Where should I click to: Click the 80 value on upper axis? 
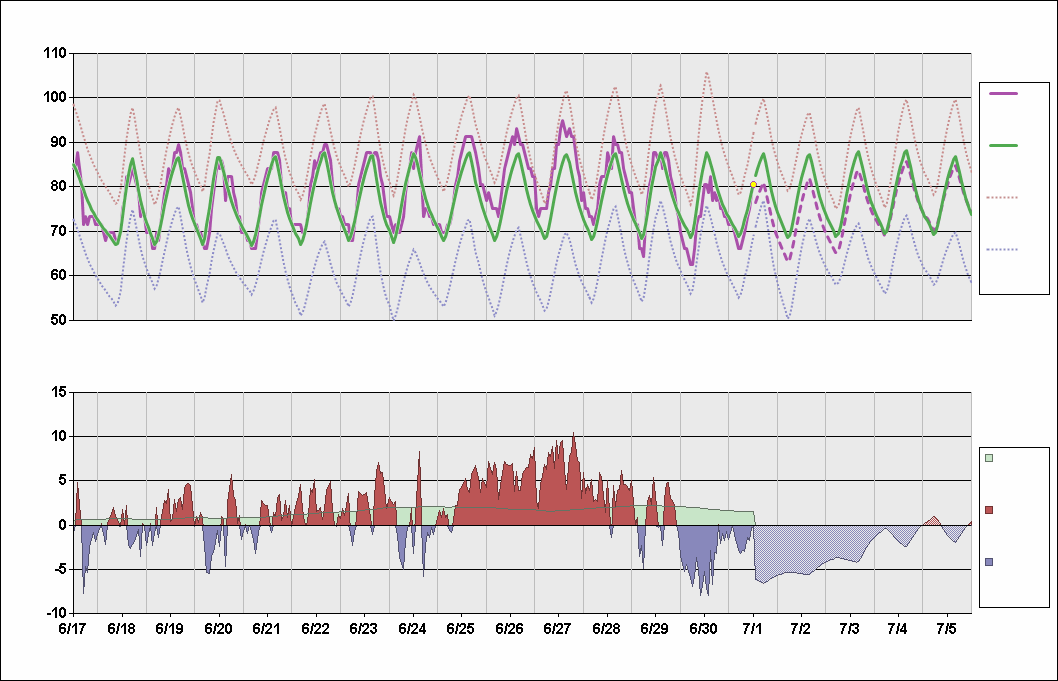point(59,187)
